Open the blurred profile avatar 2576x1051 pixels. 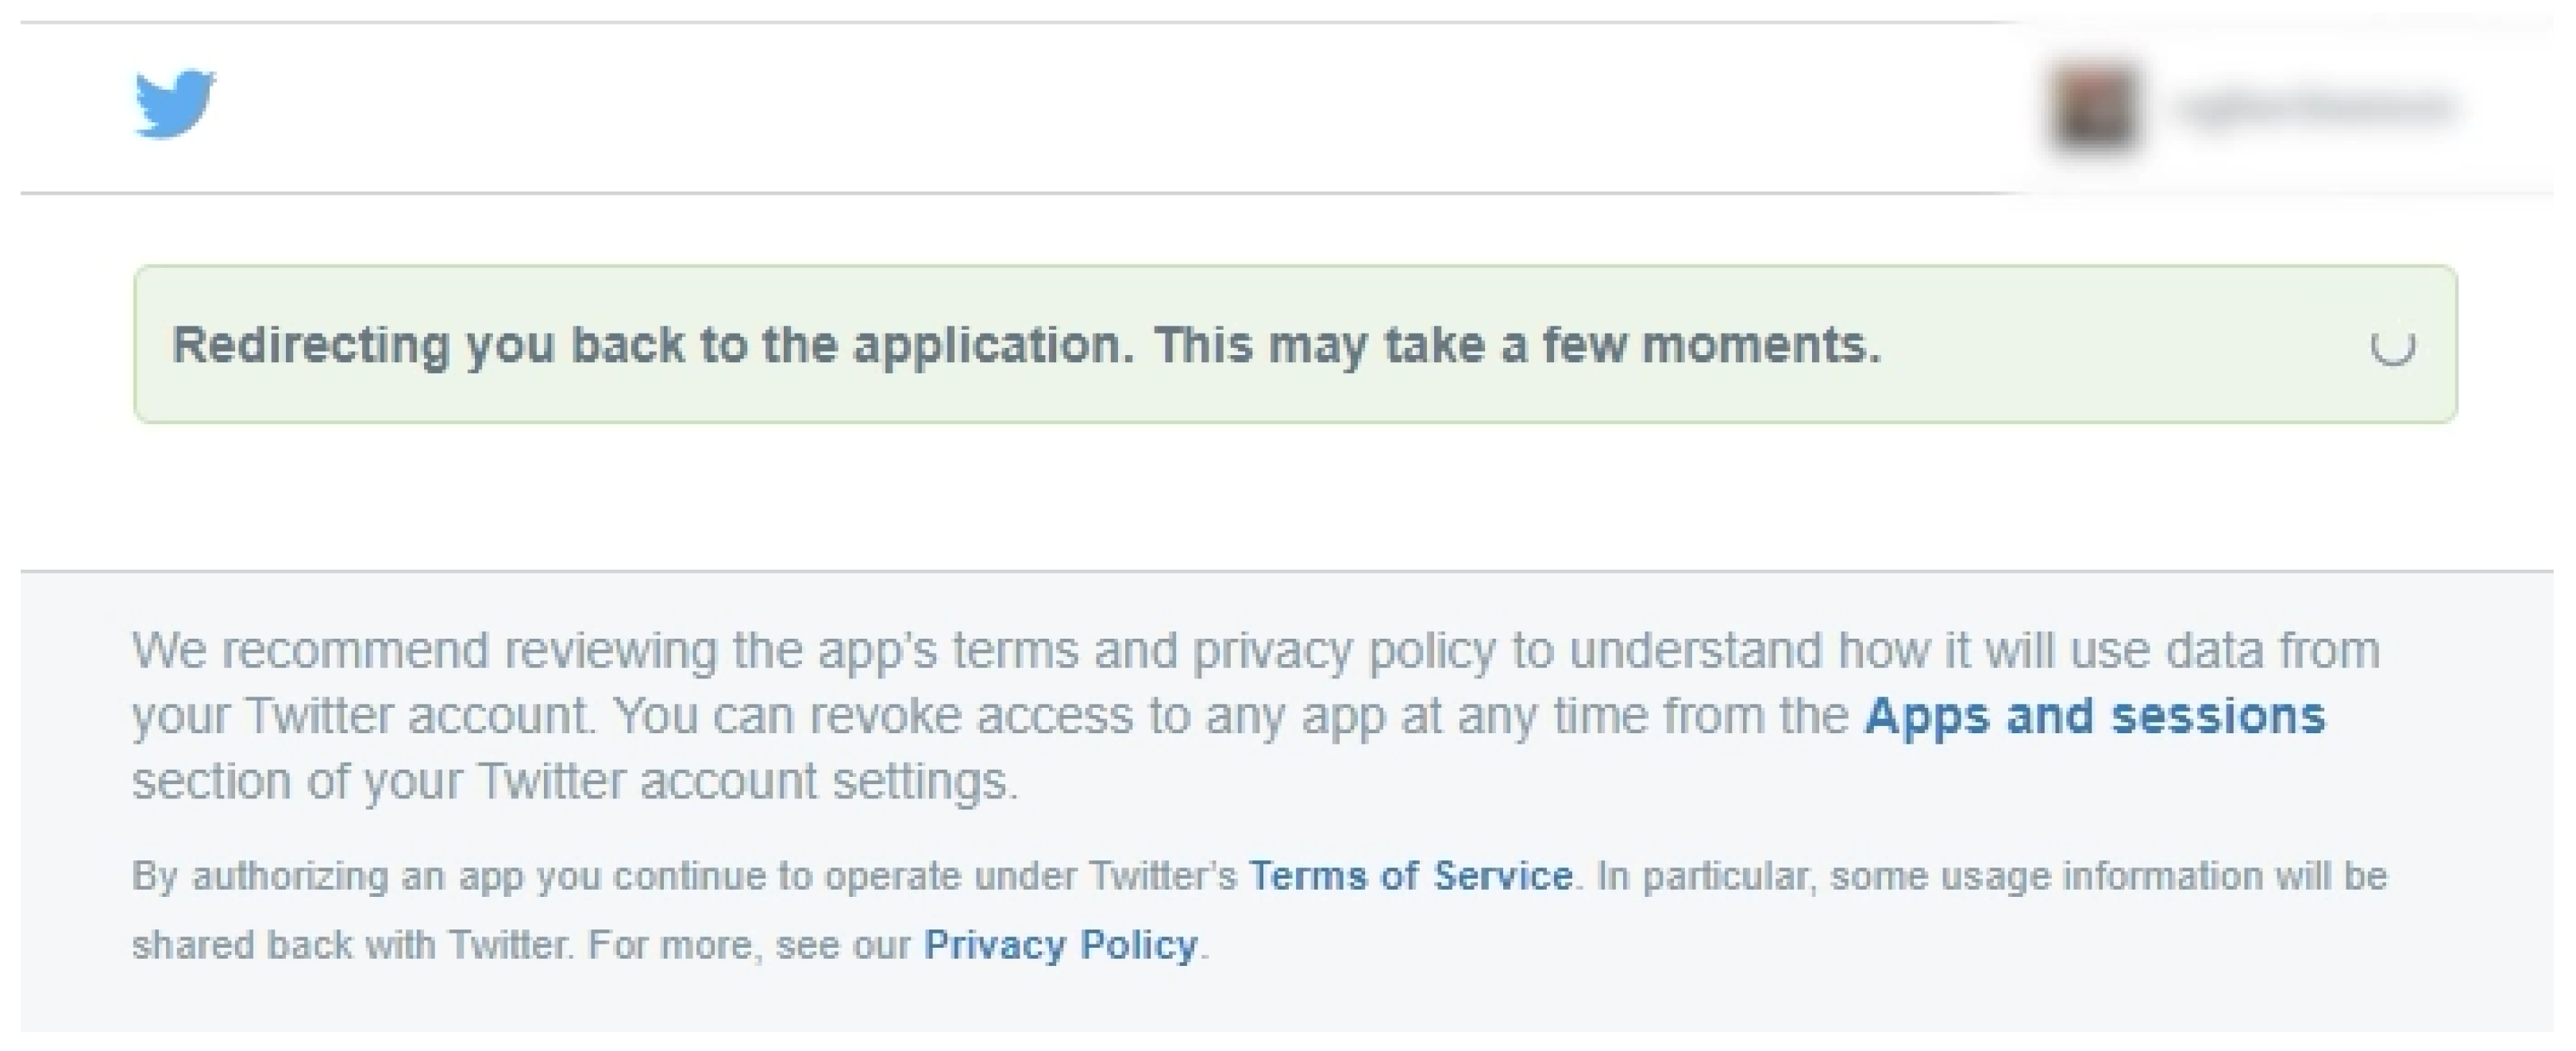pos(2094,107)
